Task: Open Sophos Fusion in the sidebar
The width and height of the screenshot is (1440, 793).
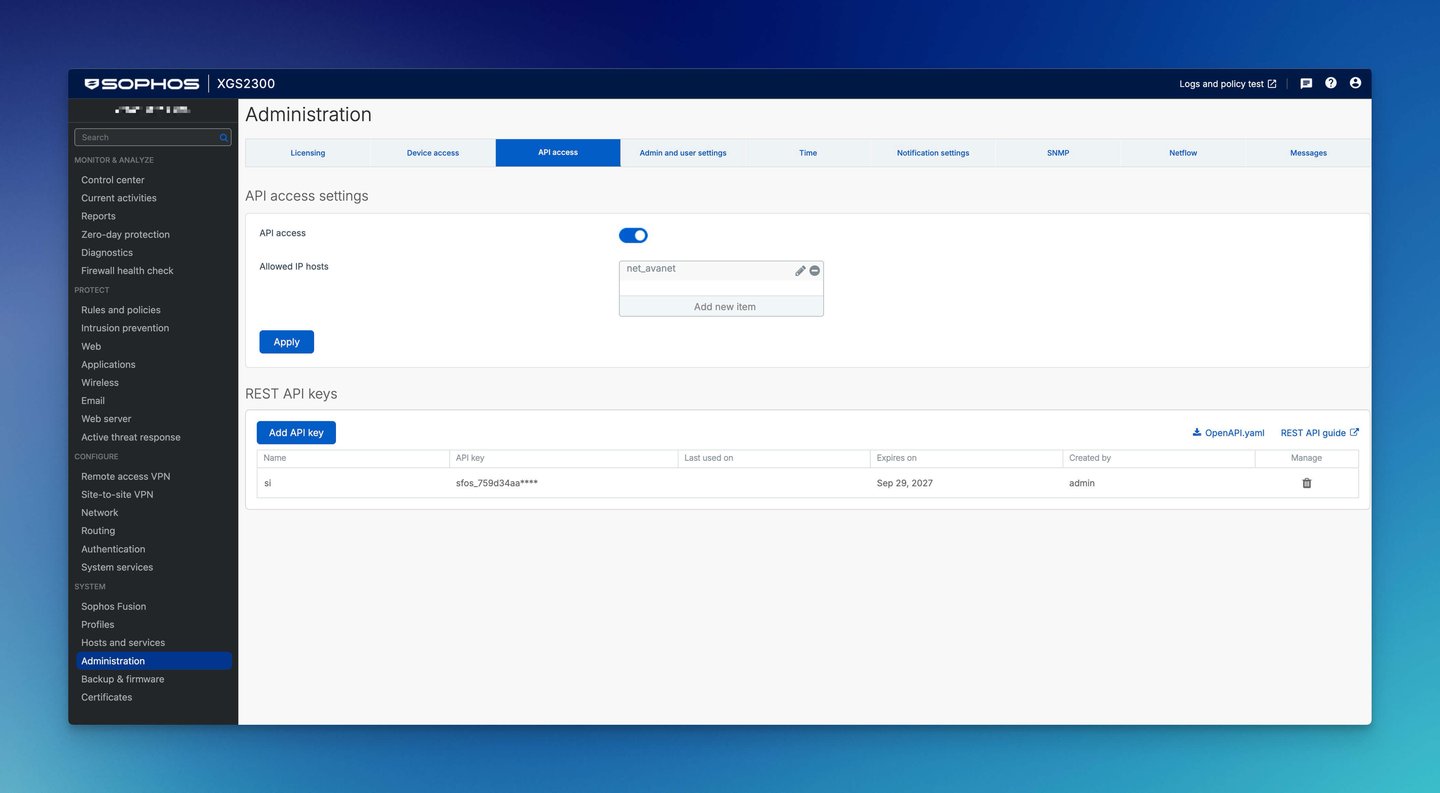Action: pyautogui.click(x=114, y=606)
